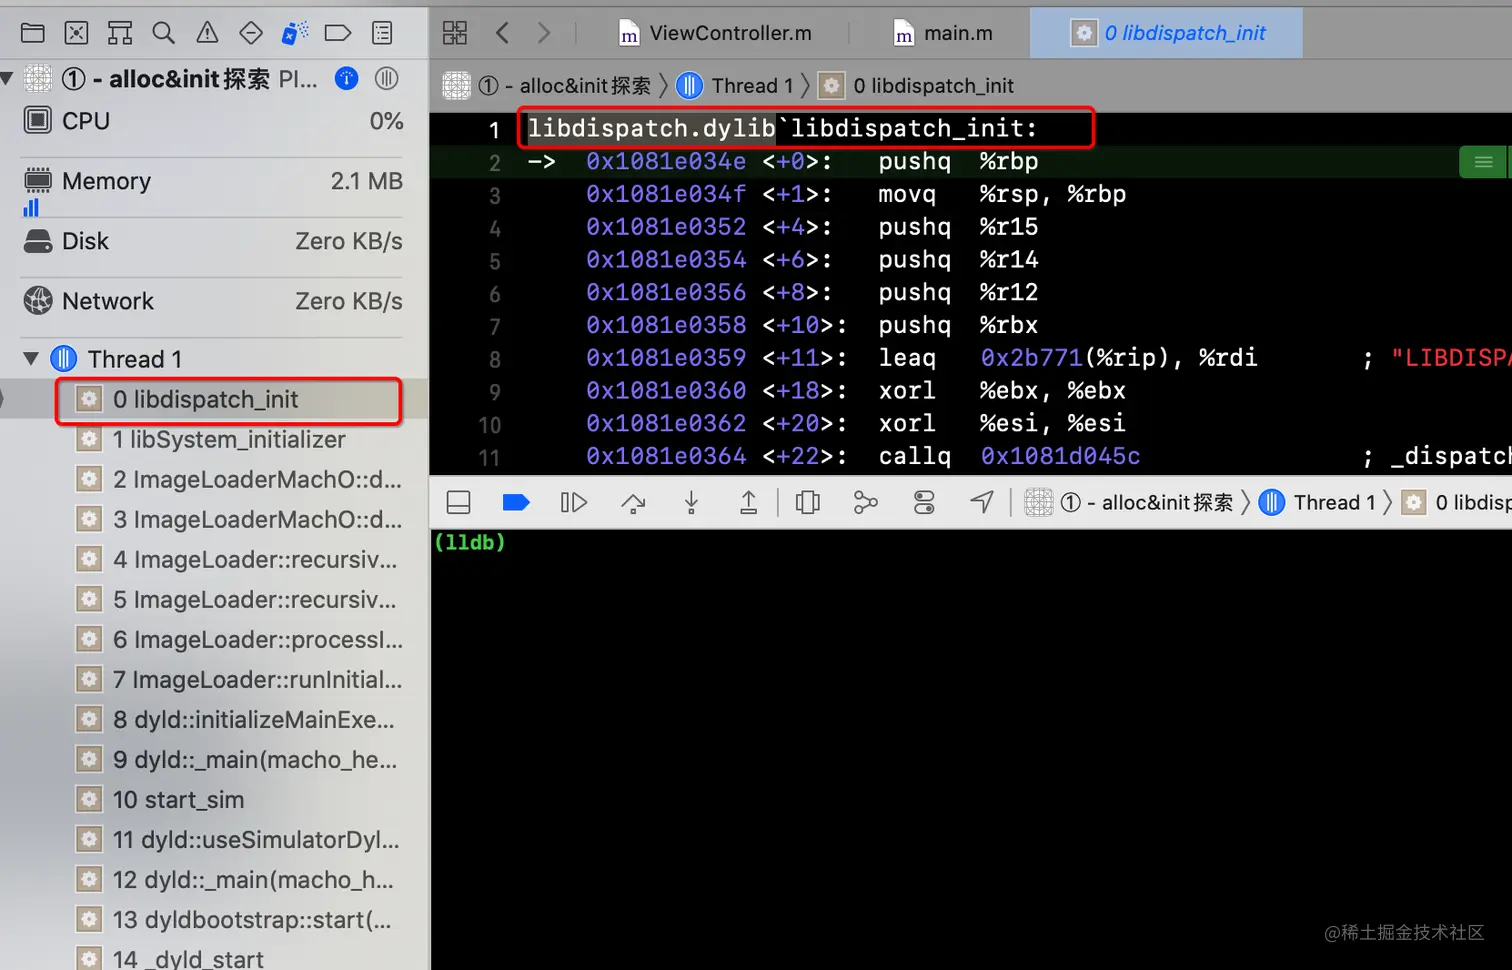Screen dimensions: 1512x970
Task: Open the Test navigator diamond icon
Action: click(251, 33)
